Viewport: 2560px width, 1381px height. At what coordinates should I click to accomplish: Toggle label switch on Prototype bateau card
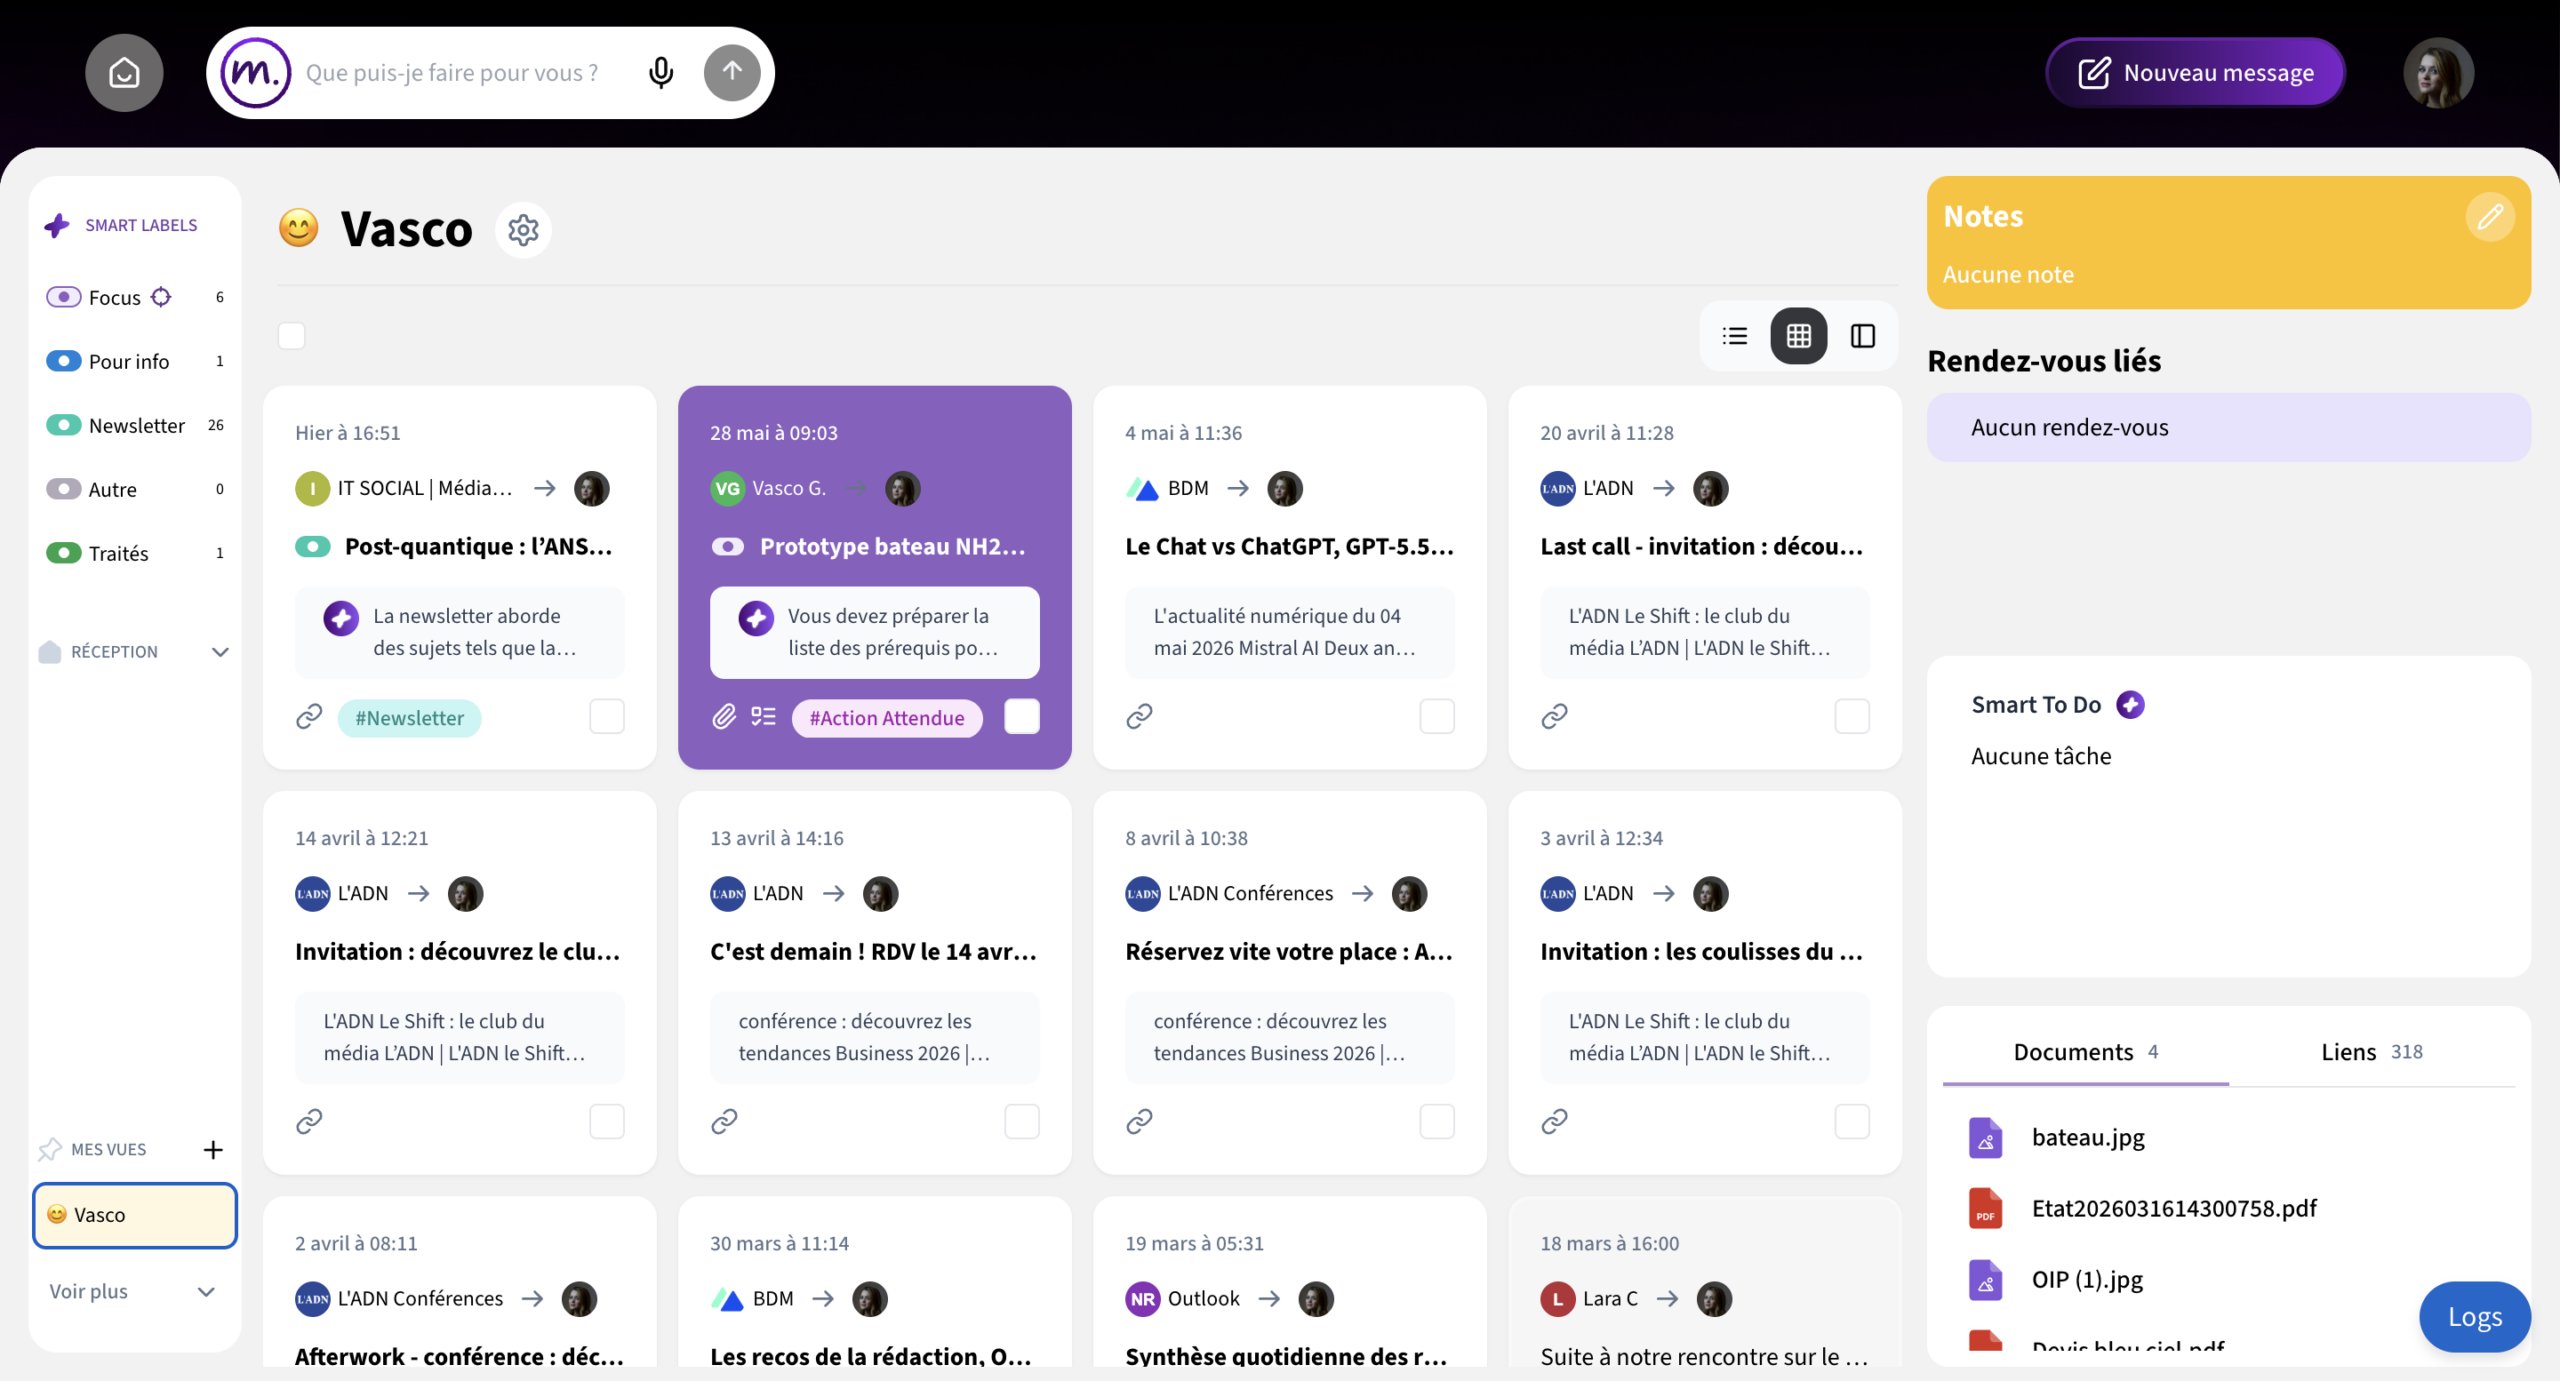coord(728,547)
